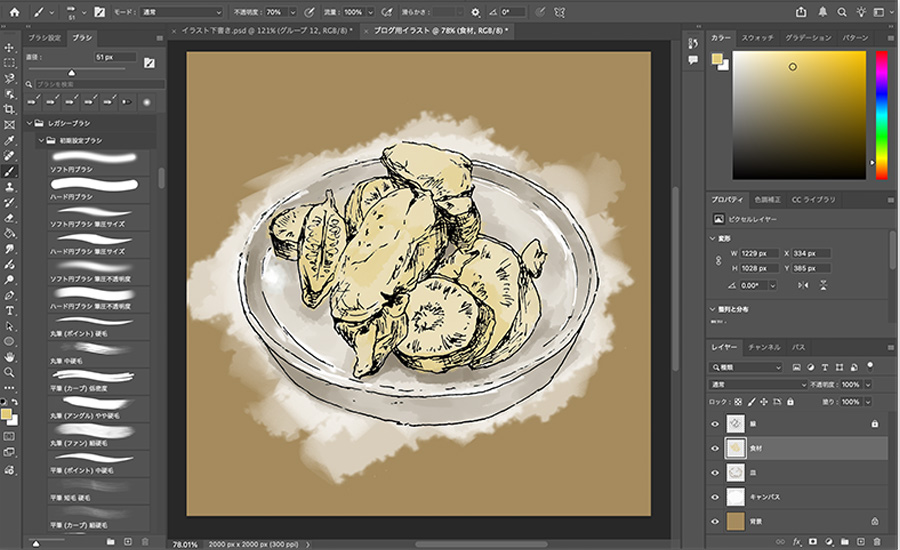Screen dimensions: 900x550
Task: Select the Eyedropper tool
Action: coord(10,141)
